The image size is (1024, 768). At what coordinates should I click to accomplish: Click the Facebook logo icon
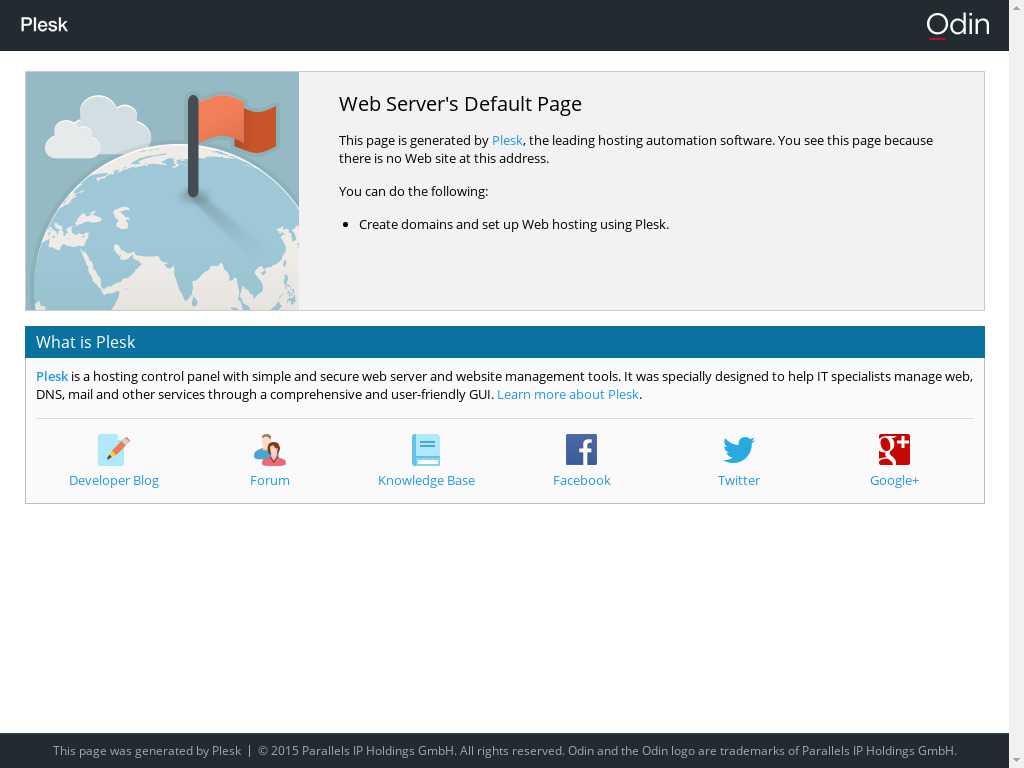[581, 449]
